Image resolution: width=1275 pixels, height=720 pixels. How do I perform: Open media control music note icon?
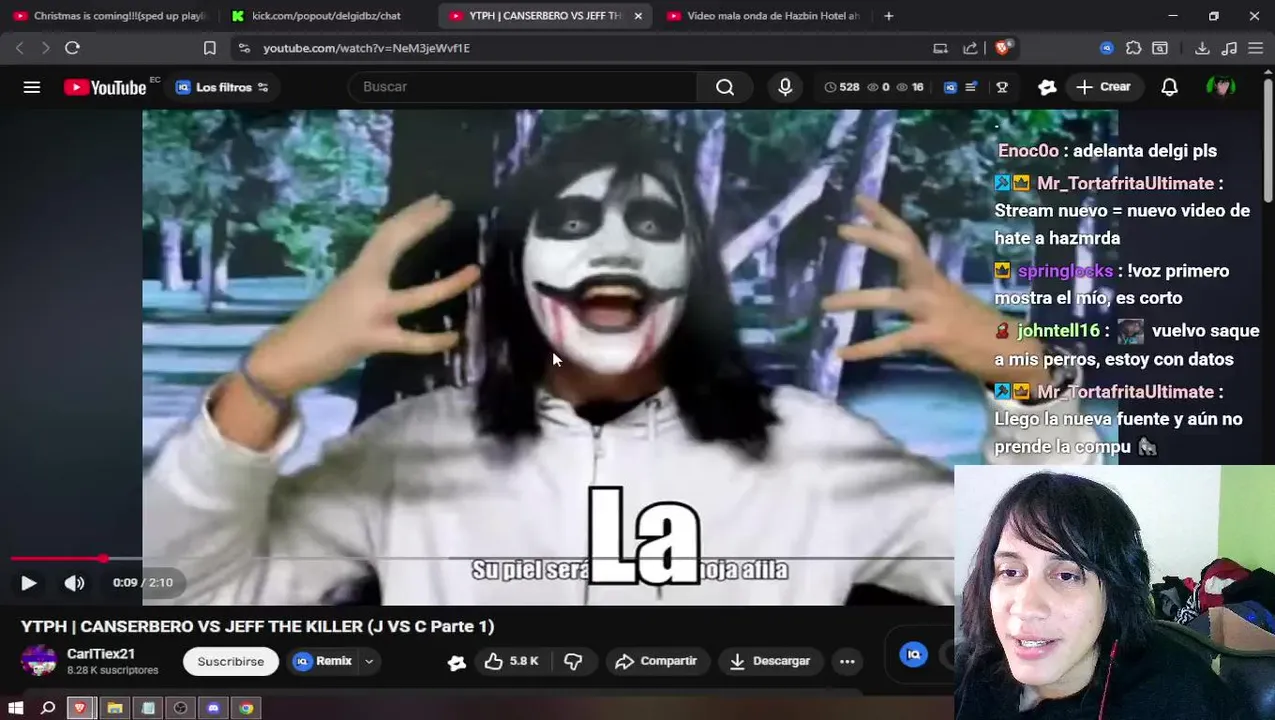click(1229, 47)
